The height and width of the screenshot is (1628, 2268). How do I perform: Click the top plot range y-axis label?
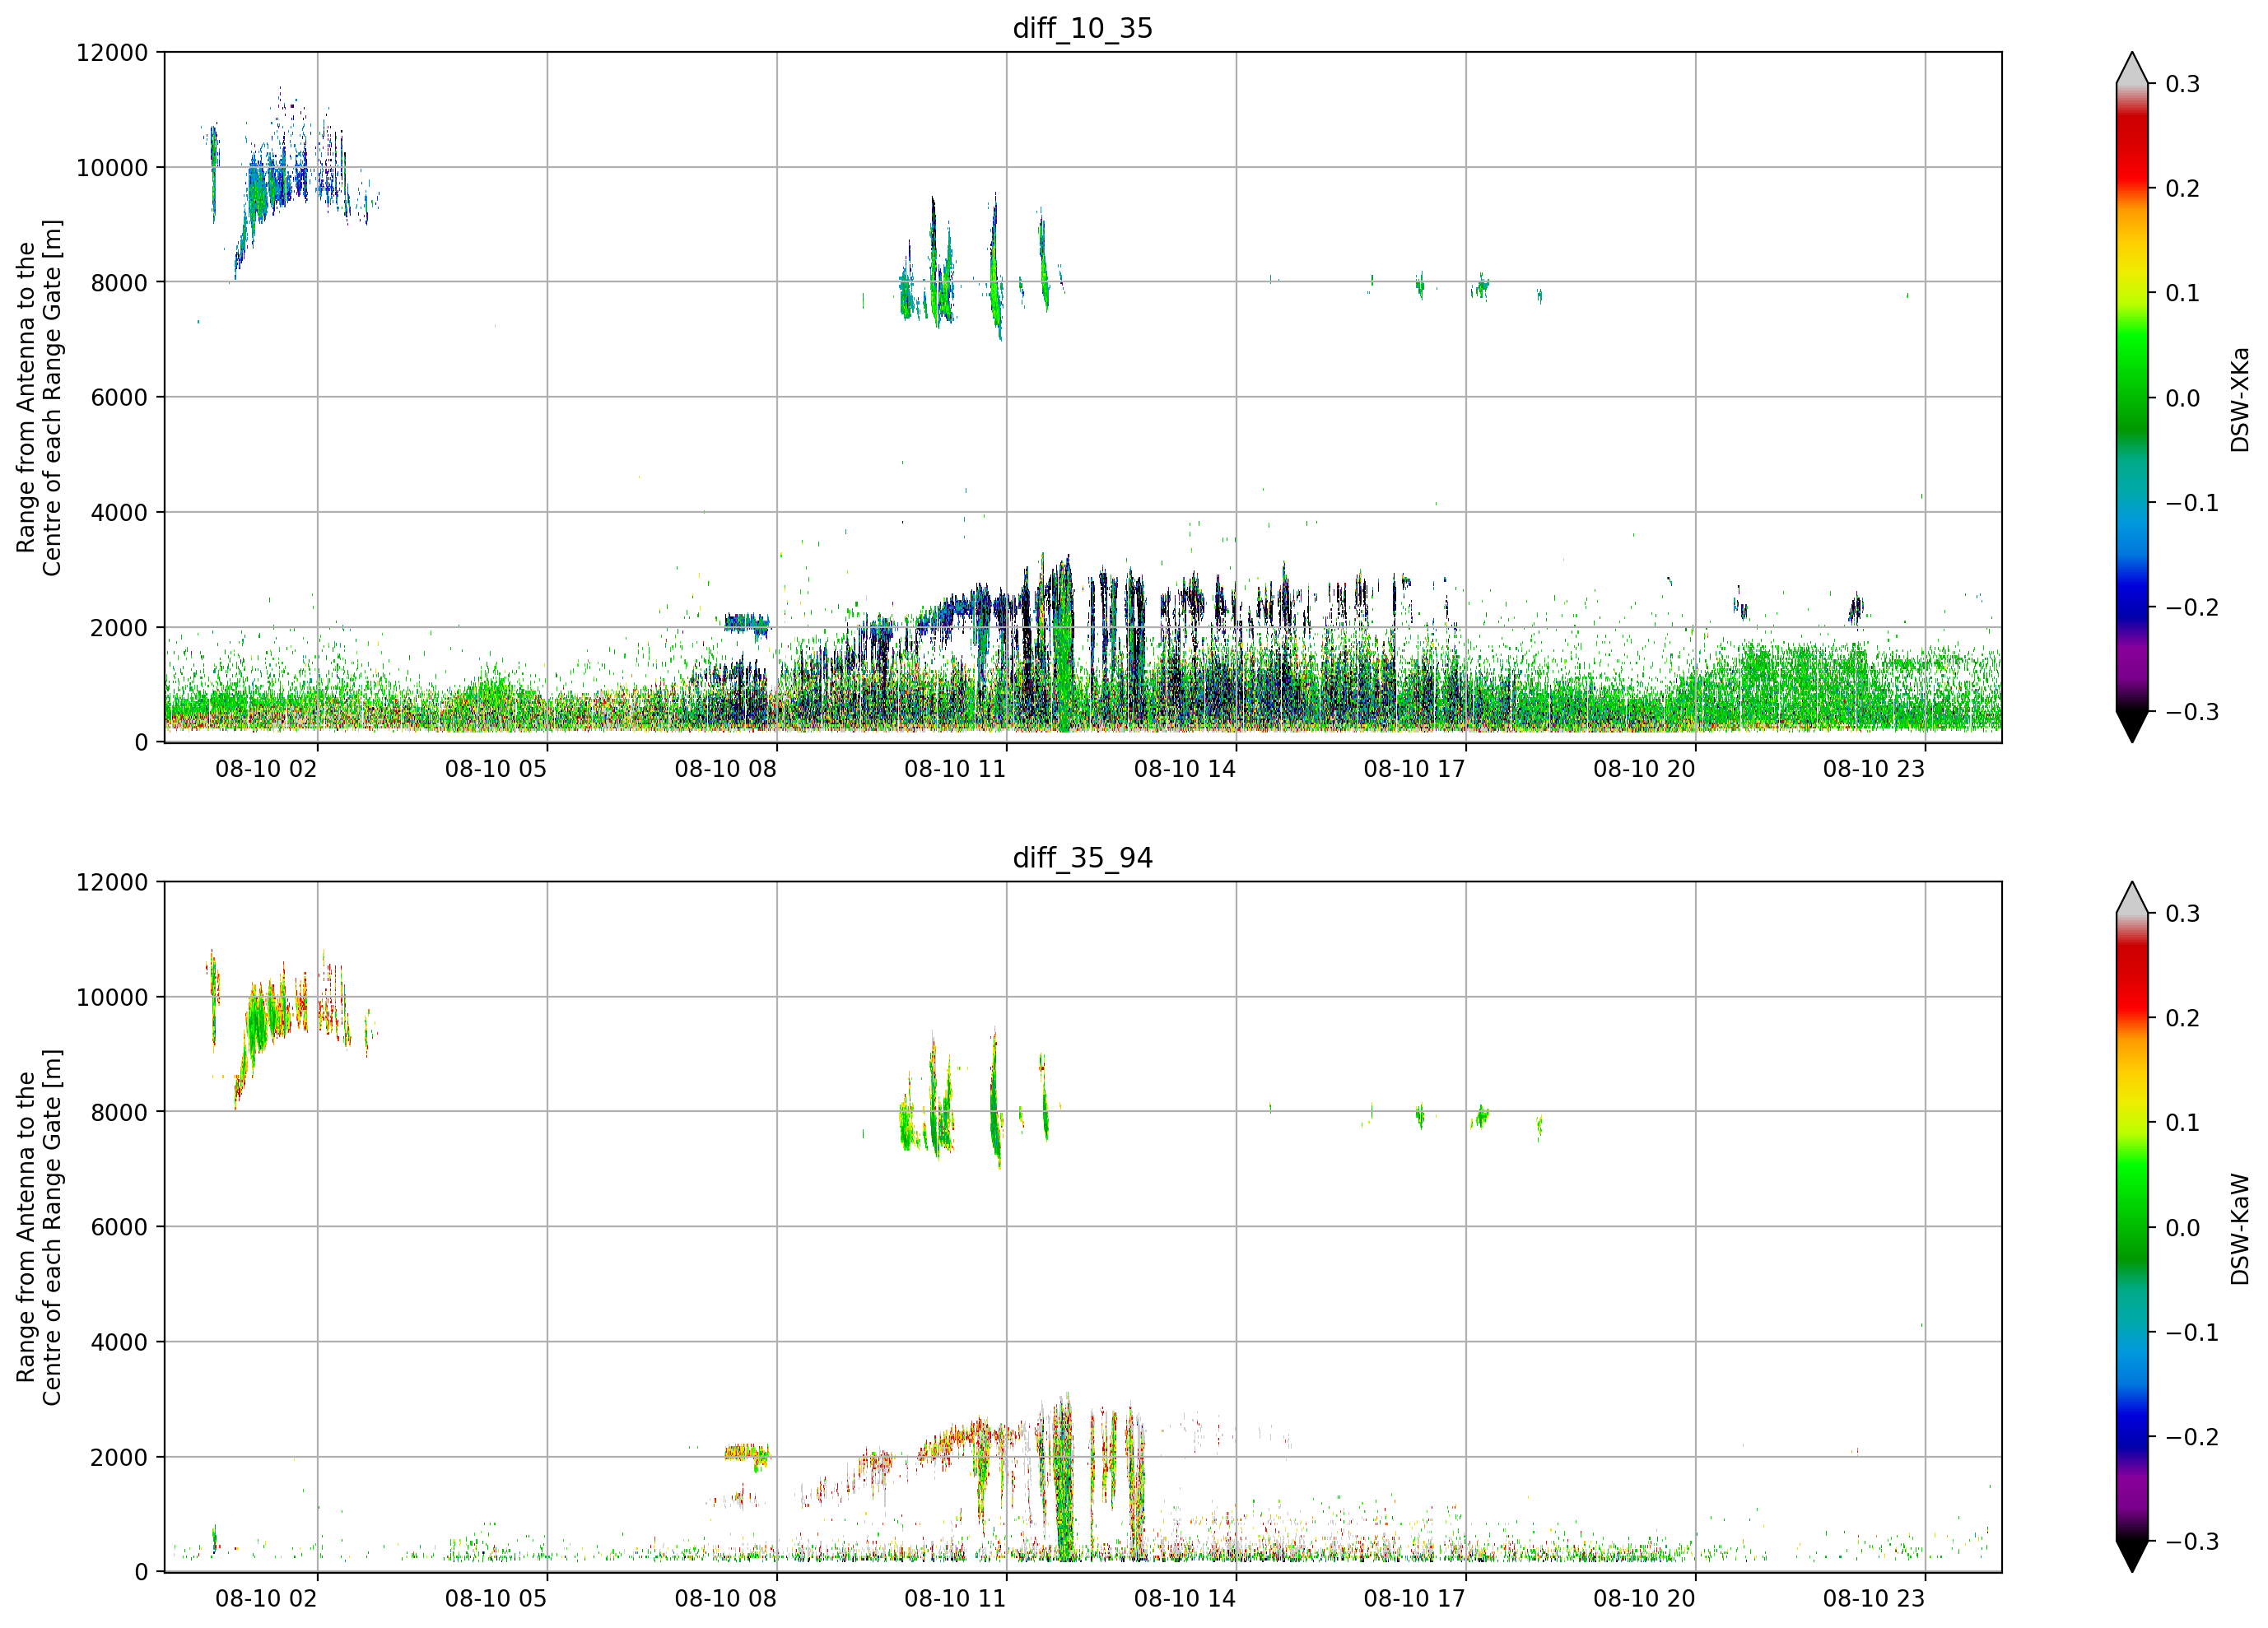click(x=39, y=398)
